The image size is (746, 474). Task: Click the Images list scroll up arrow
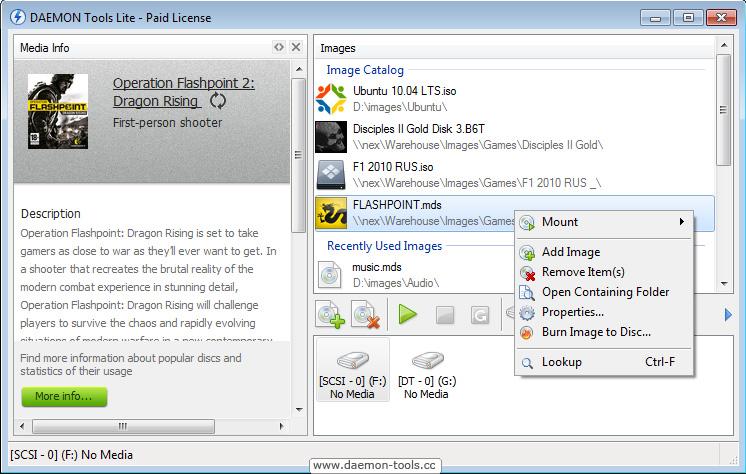pos(724,45)
